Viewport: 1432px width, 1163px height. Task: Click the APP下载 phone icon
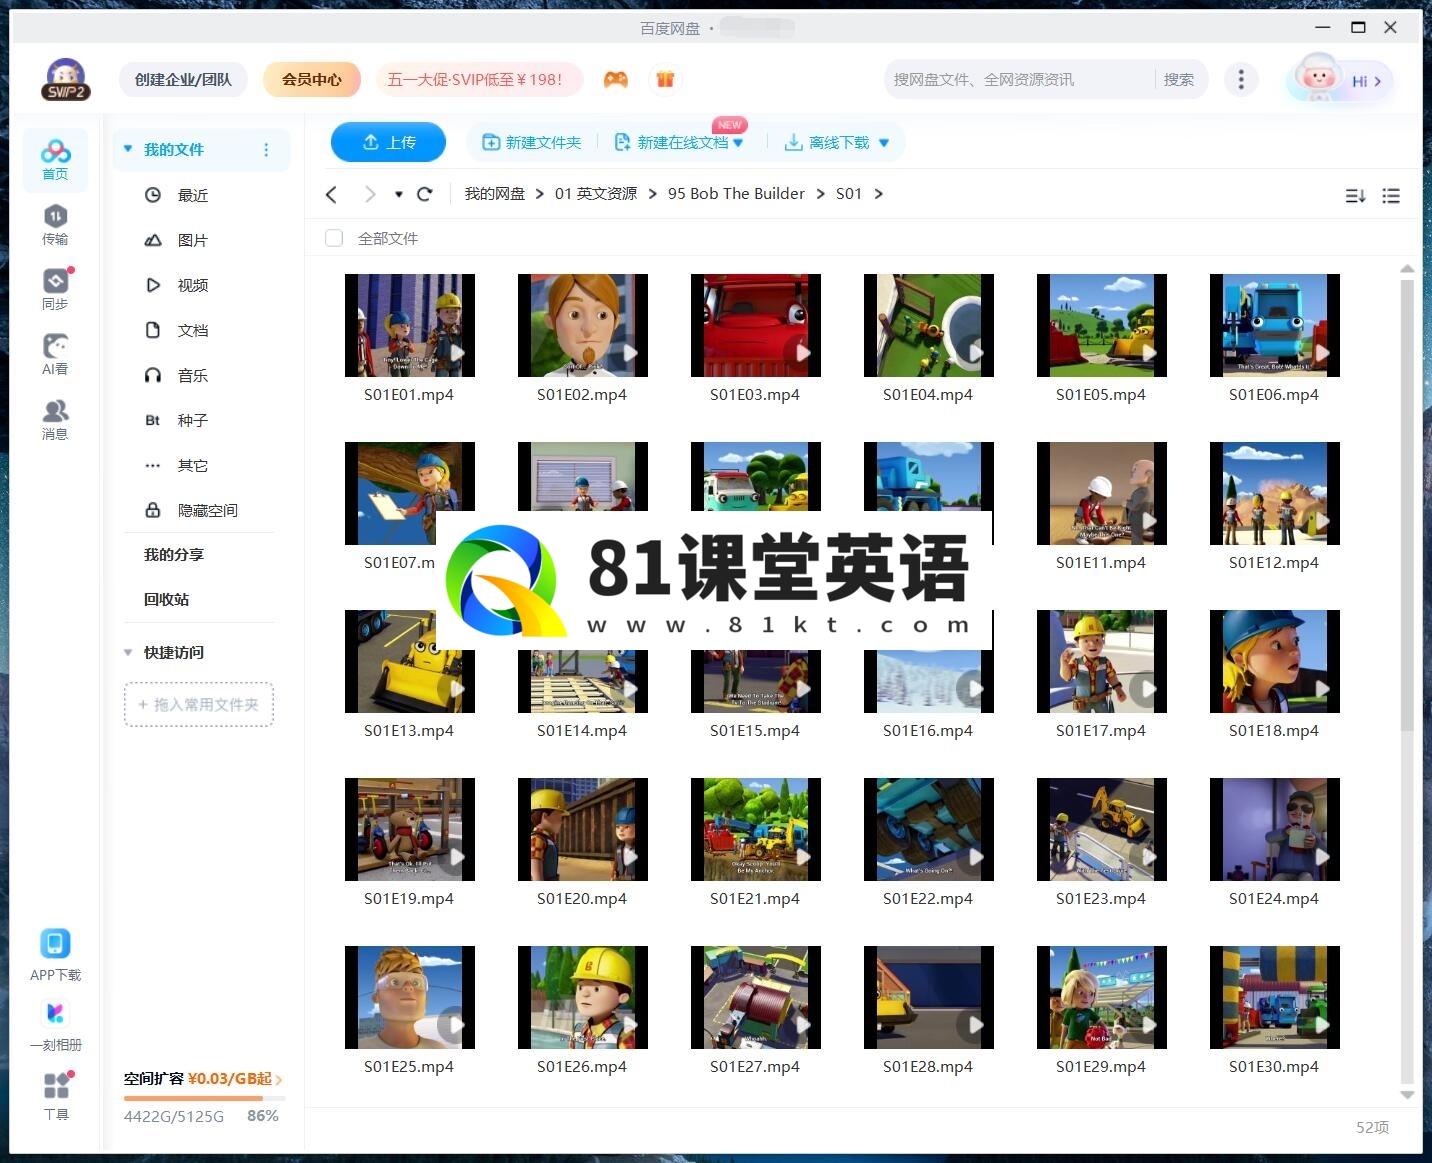click(55, 943)
